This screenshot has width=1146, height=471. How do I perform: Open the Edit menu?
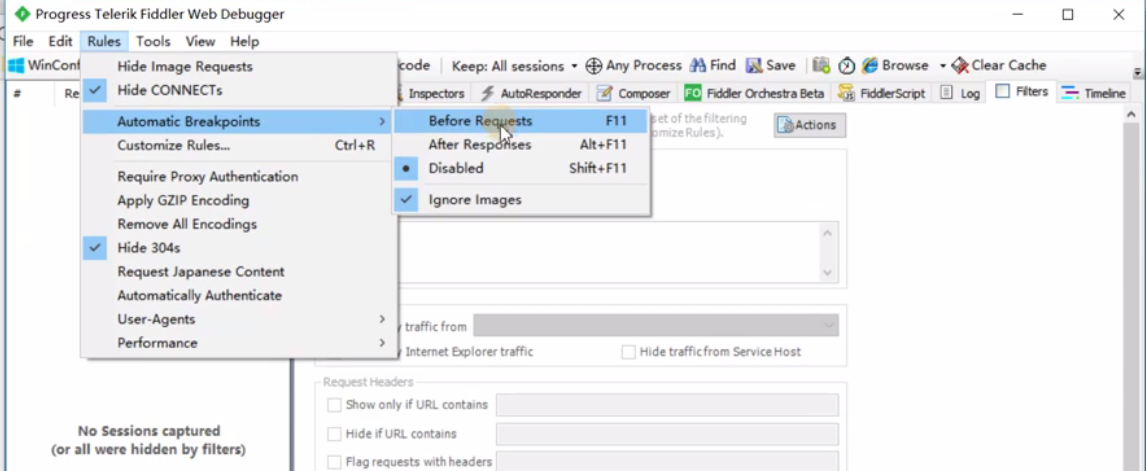(61, 42)
